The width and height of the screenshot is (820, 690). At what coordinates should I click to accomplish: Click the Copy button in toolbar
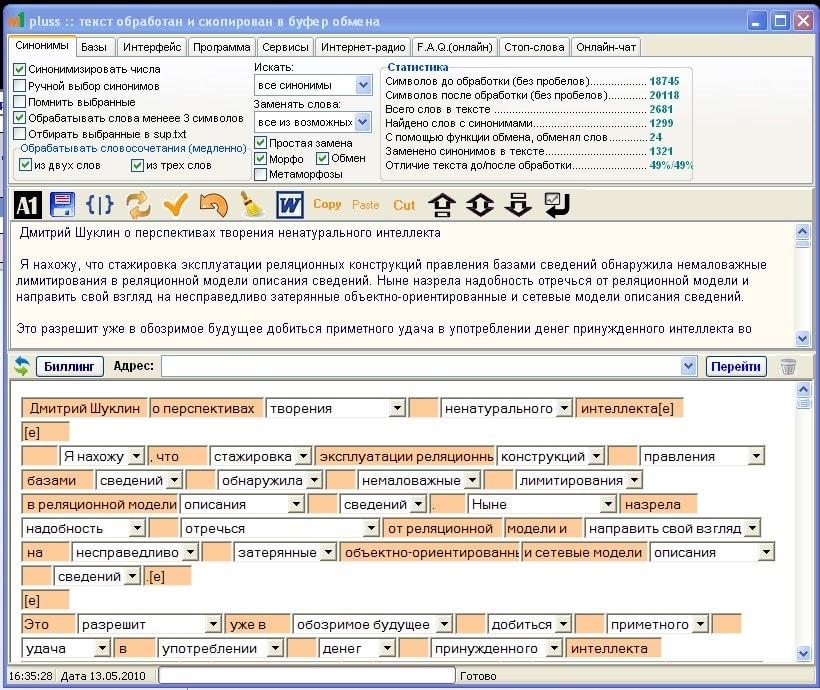pyautogui.click(x=327, y=205)
